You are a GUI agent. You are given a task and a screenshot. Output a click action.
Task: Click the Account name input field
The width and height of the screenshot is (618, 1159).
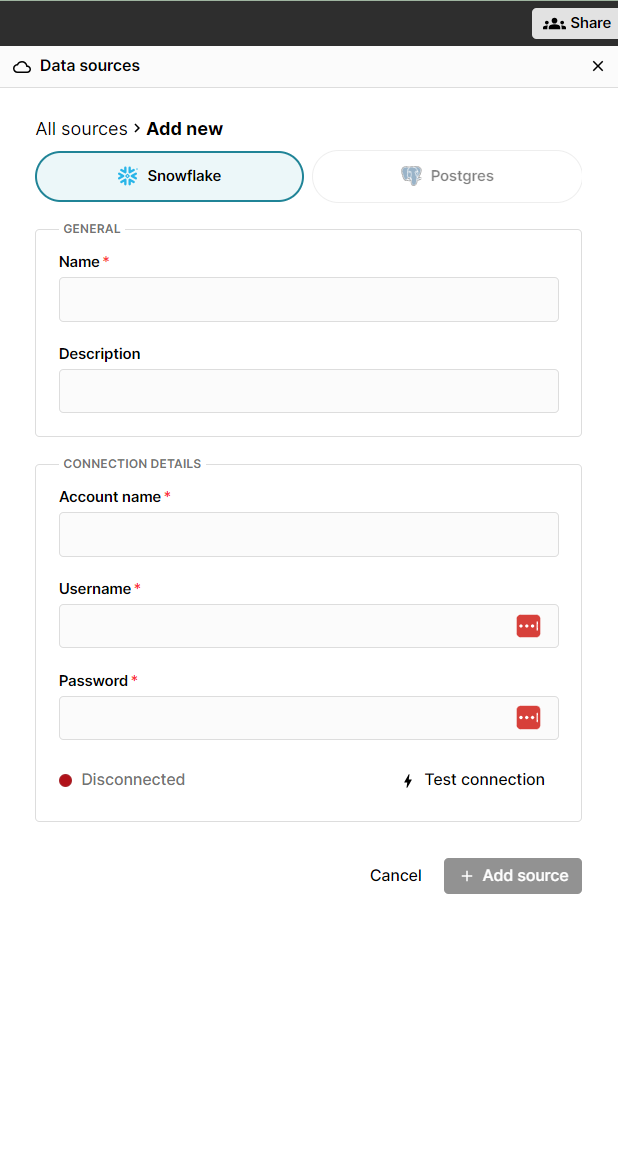click(x=308, y=534)
